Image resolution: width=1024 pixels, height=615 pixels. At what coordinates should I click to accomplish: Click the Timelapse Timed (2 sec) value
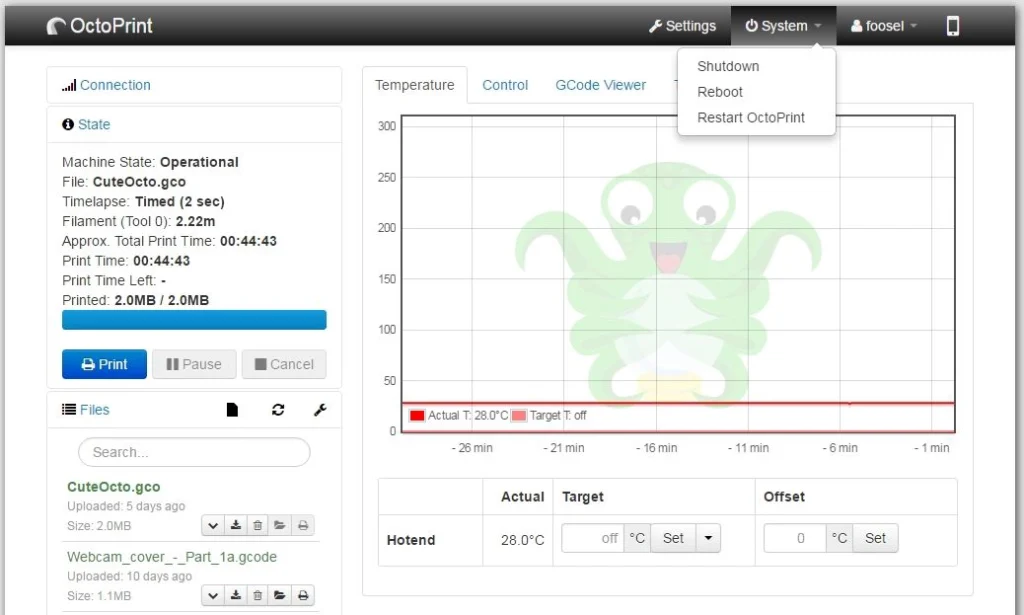(180, 201)
